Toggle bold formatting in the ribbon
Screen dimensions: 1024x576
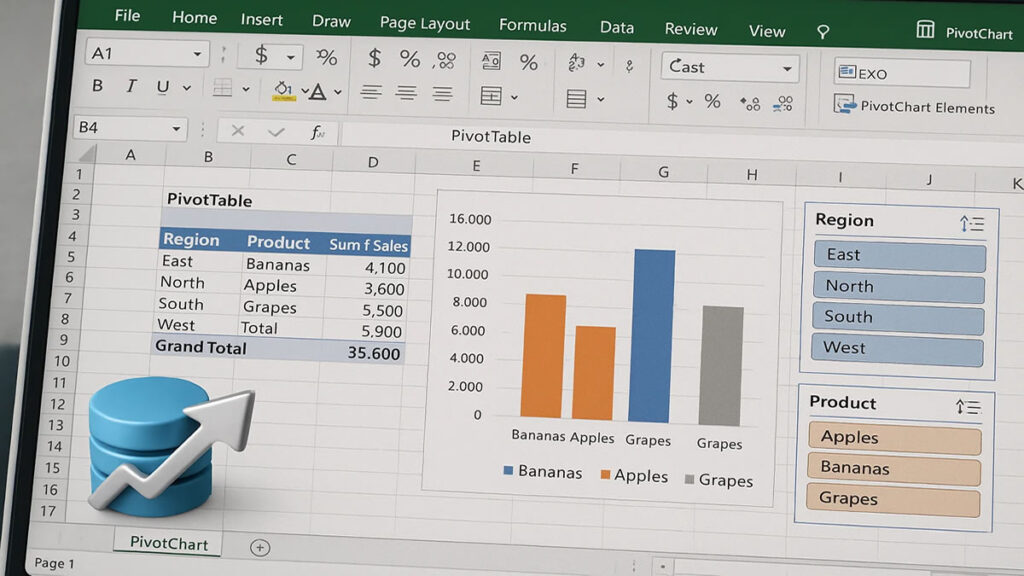tap(97, 87)
